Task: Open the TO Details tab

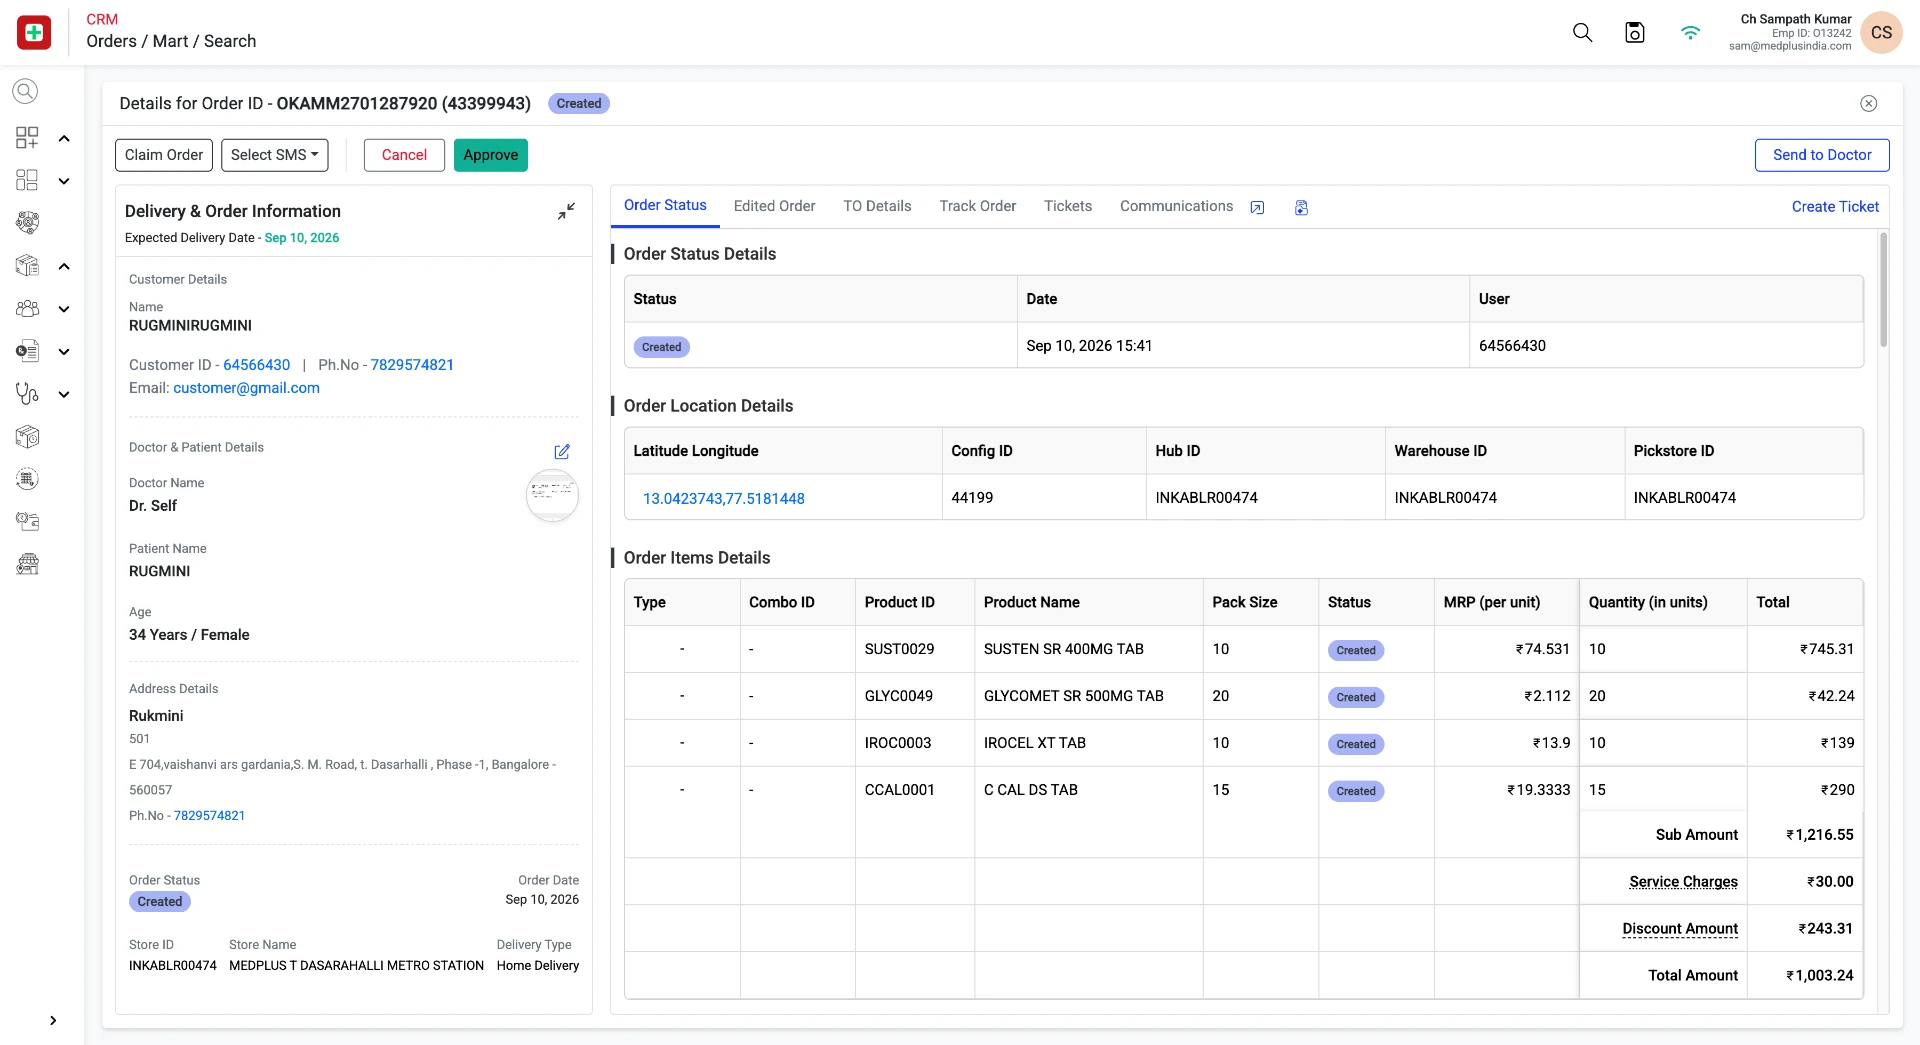Action: click(x=877, y=206)
